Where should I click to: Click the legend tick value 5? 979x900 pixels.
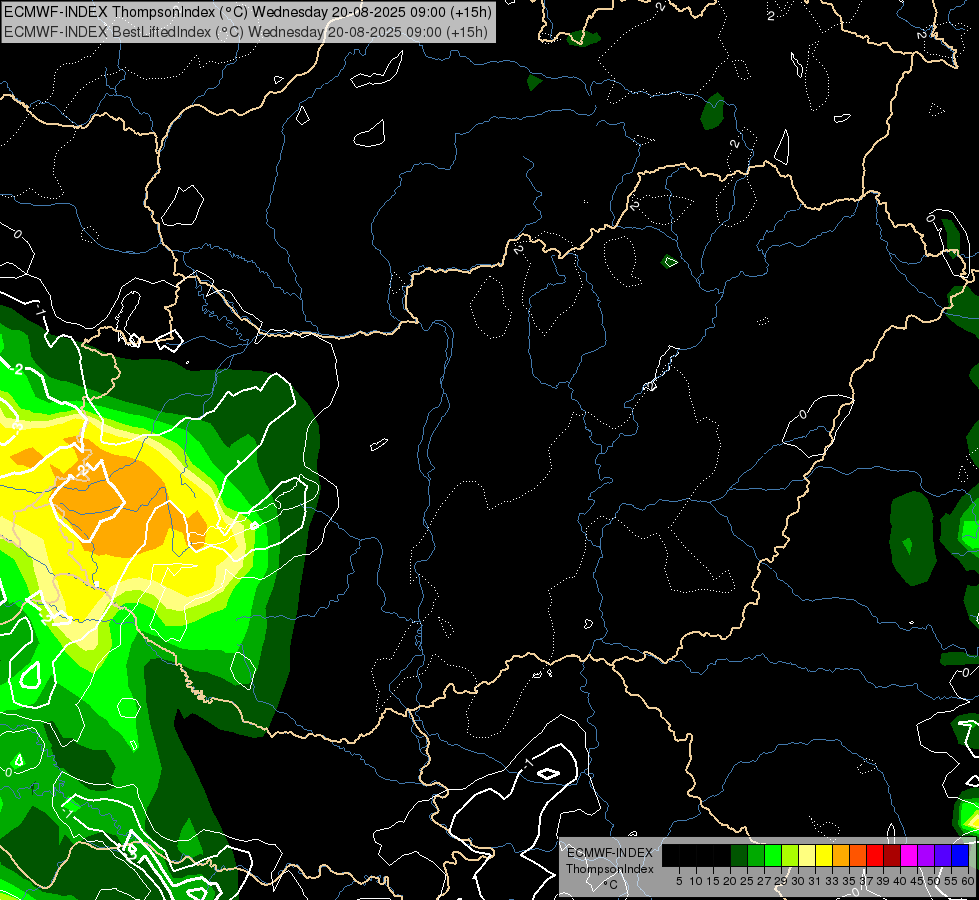(679, 881)
